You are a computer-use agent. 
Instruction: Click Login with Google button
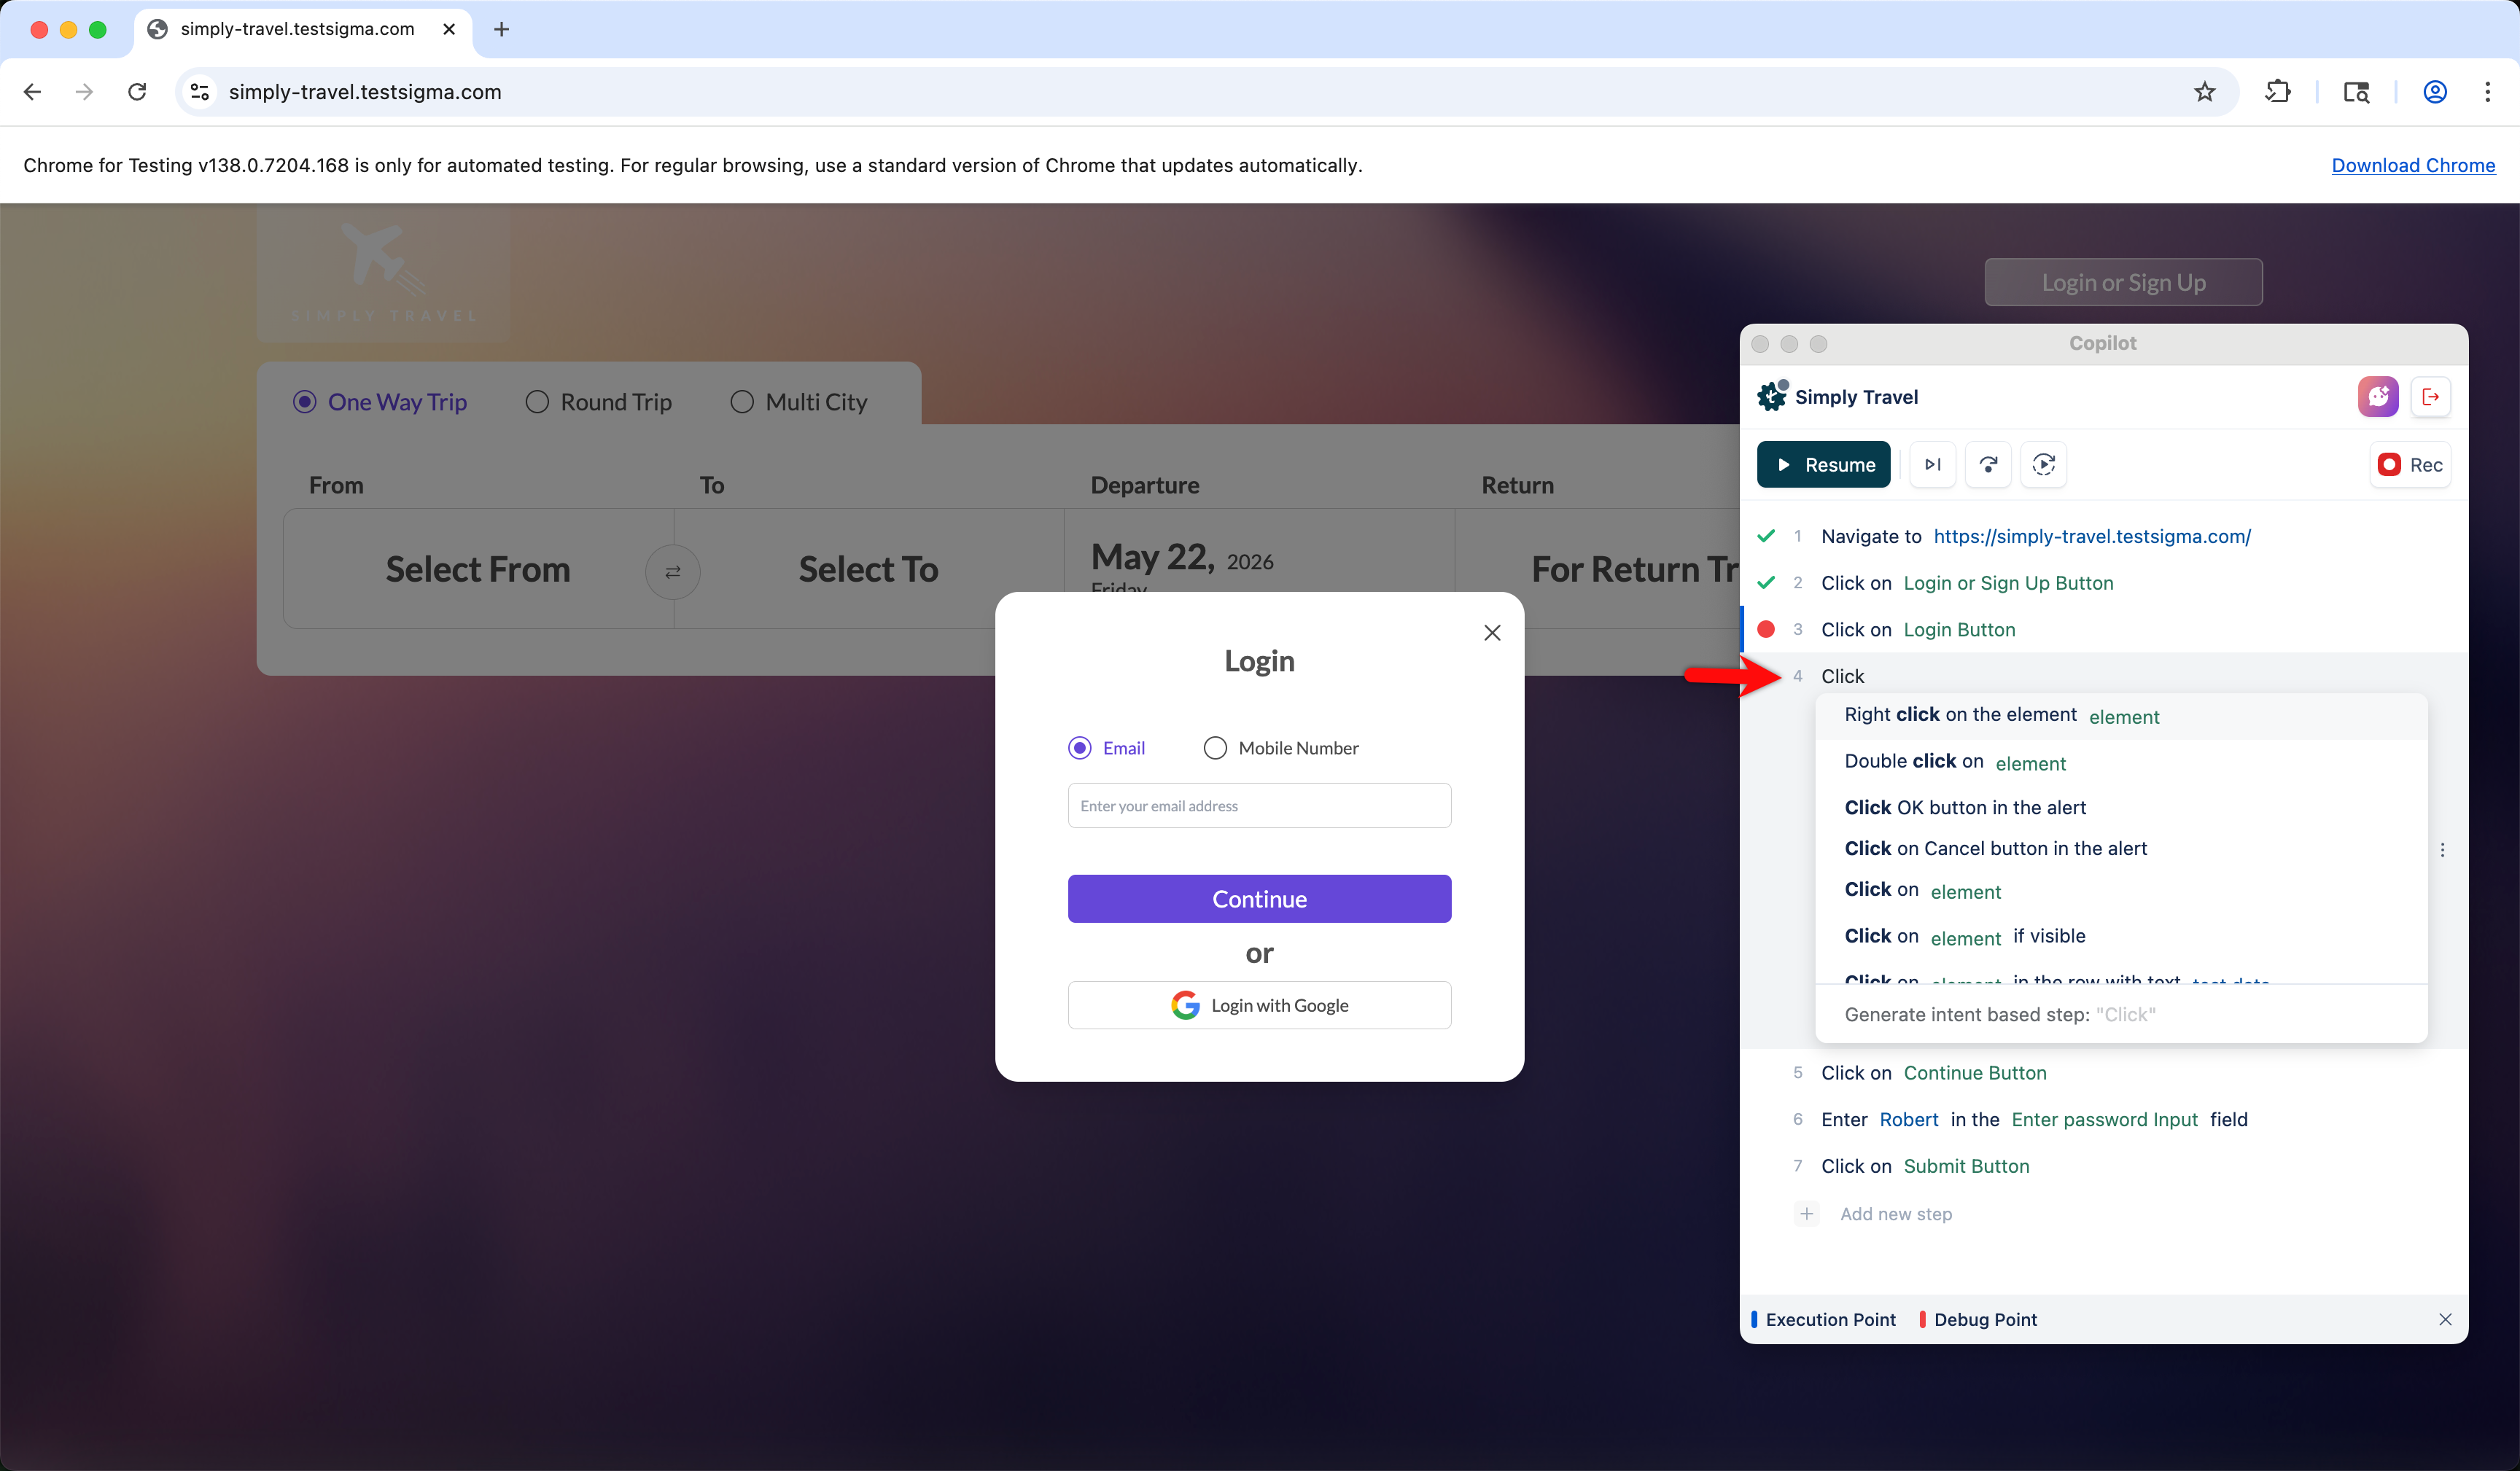click(1259, 1005)
